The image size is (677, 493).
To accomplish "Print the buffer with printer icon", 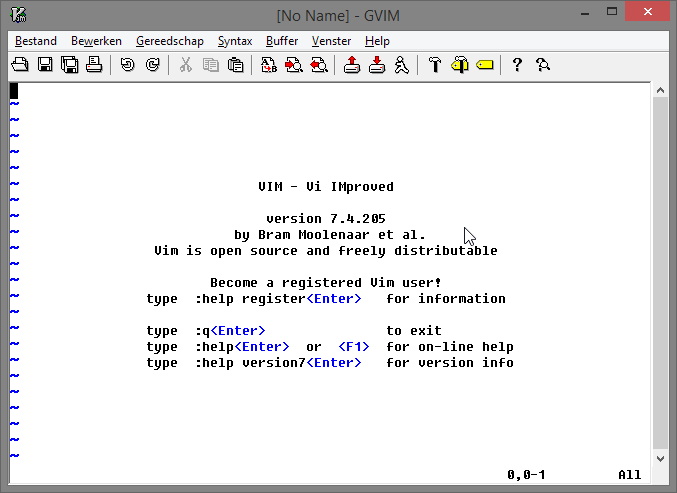I will pos(94,65).
